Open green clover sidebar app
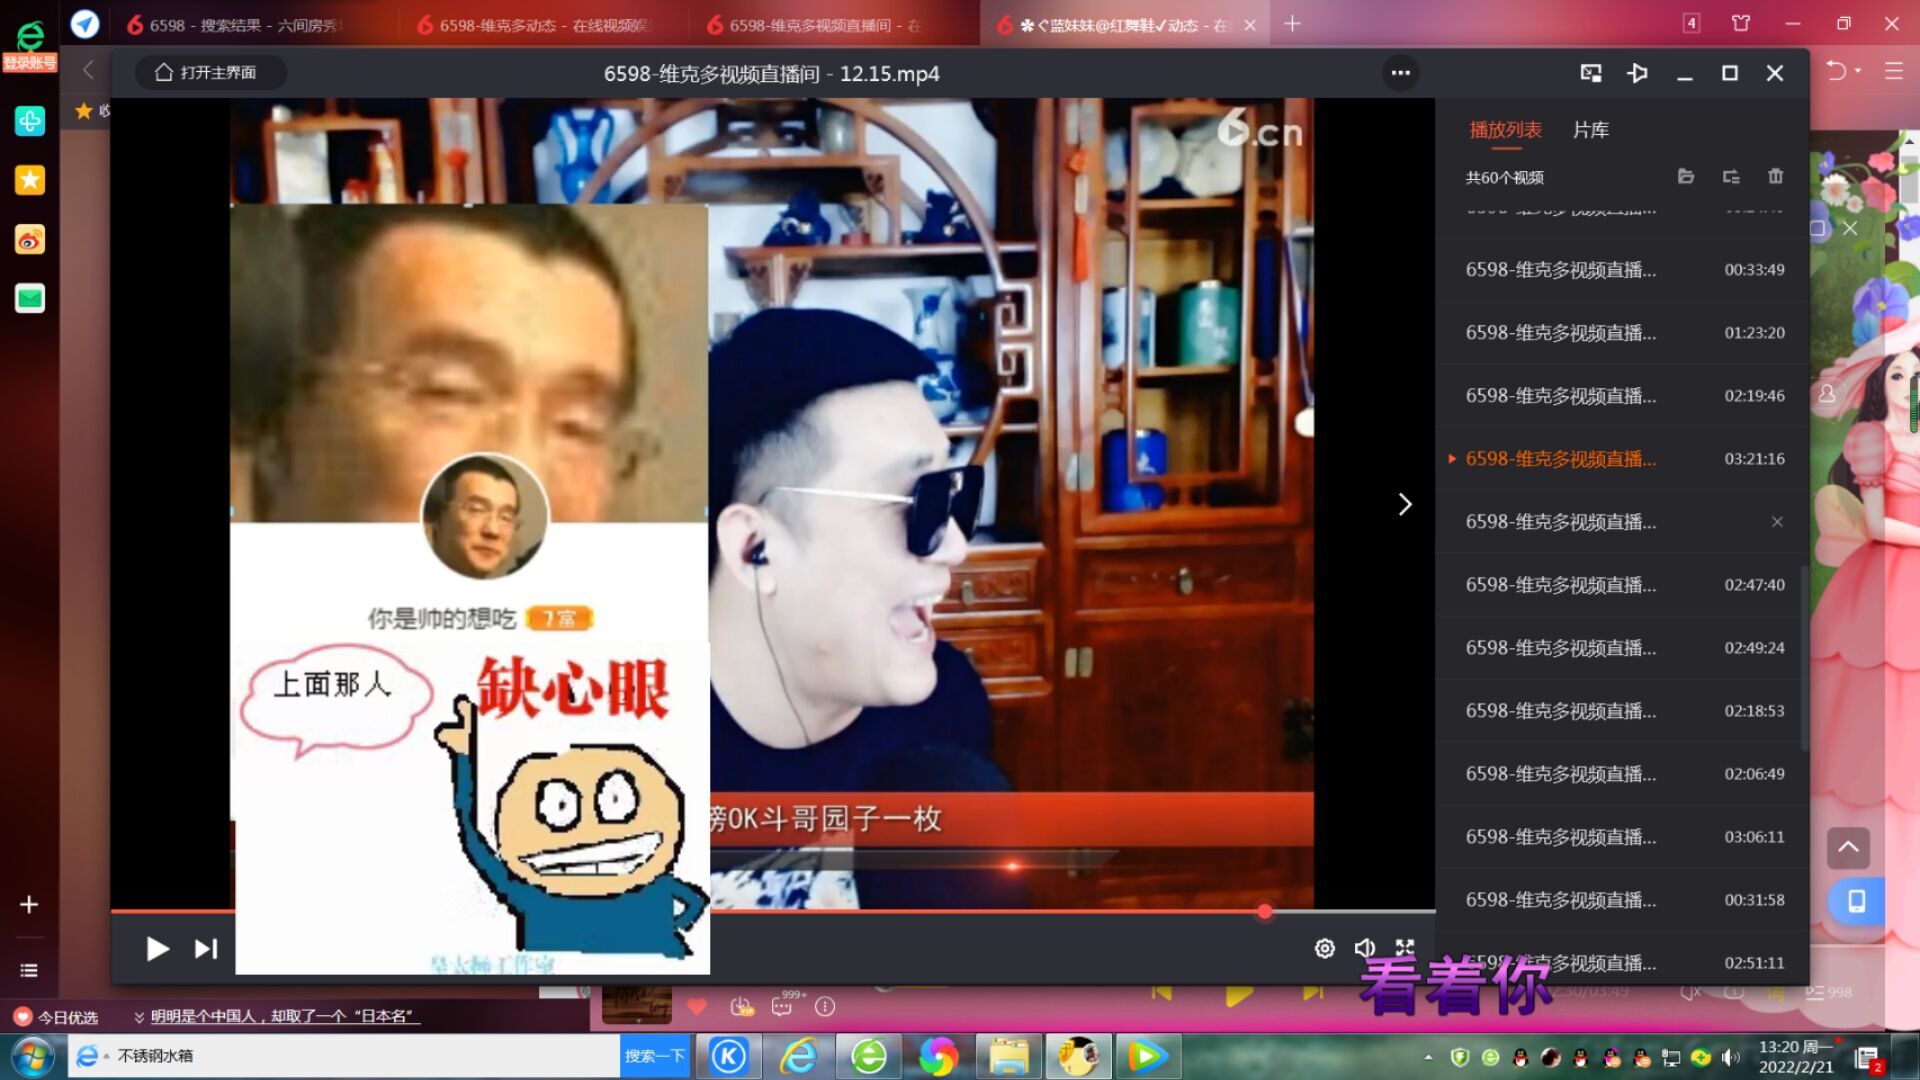Viewport: 1920px width, 1080px height. point(30,121)
